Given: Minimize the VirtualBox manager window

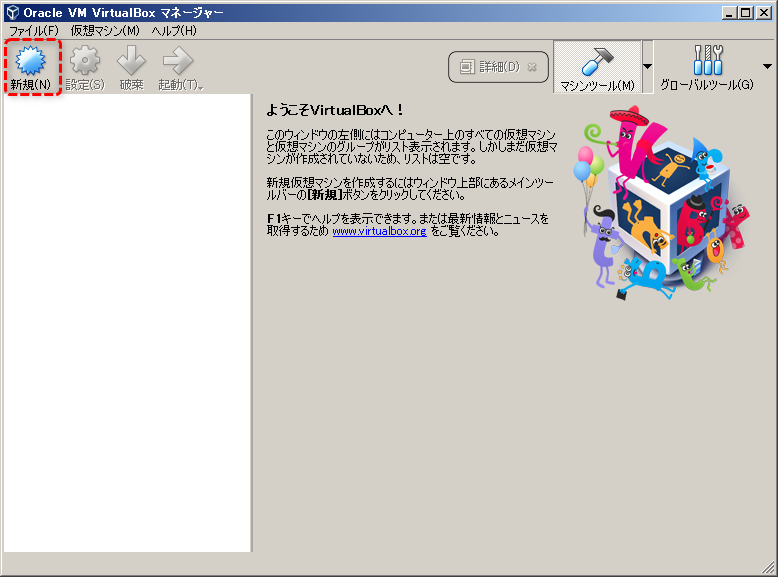Looking at the screenshot, I should coord(728,13).
